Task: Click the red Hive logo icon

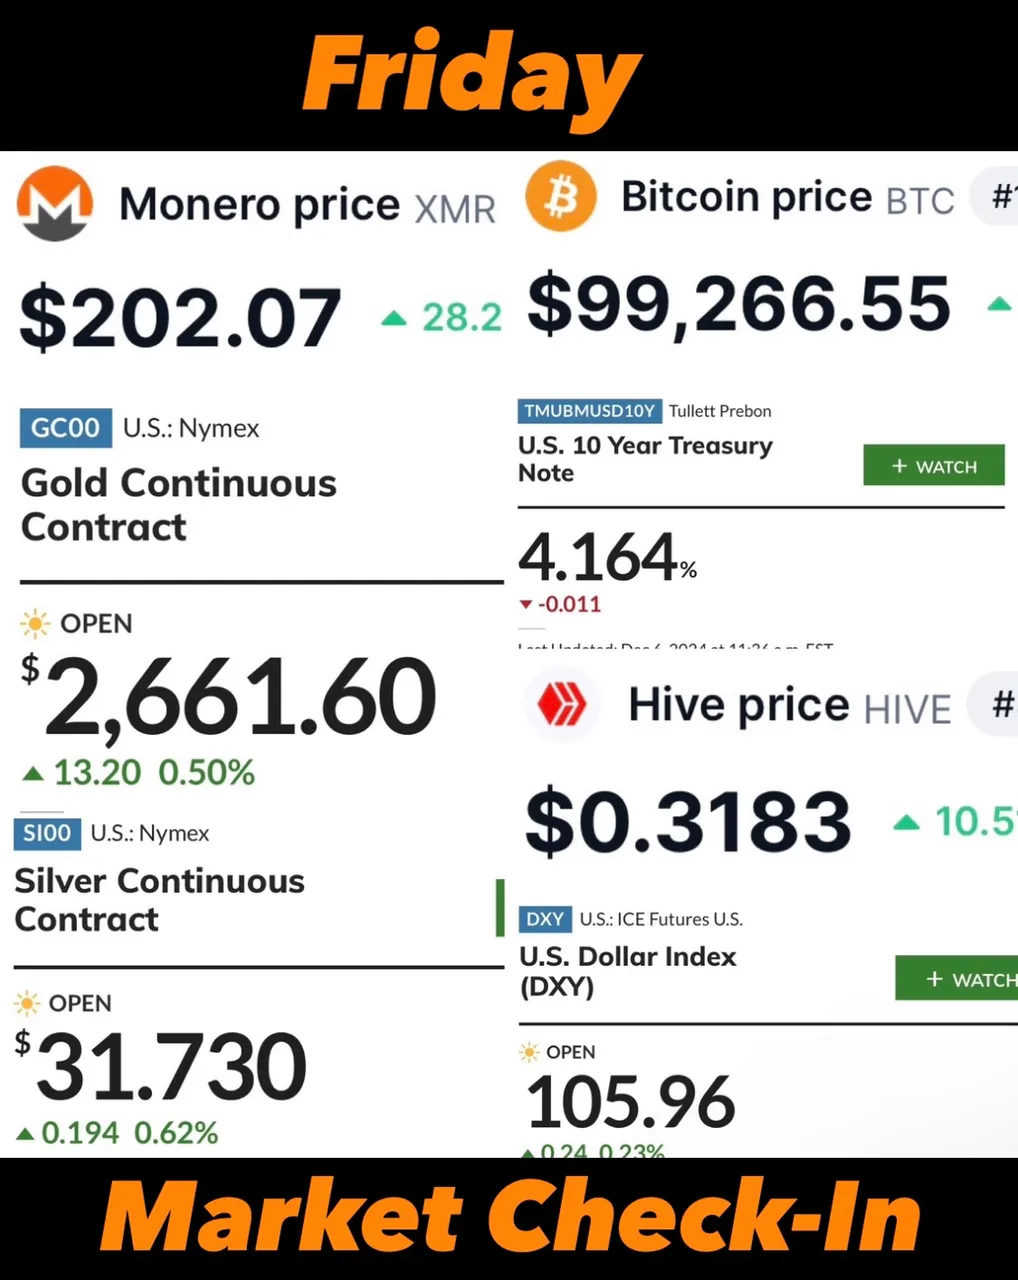Action: (x=562, y=706)
